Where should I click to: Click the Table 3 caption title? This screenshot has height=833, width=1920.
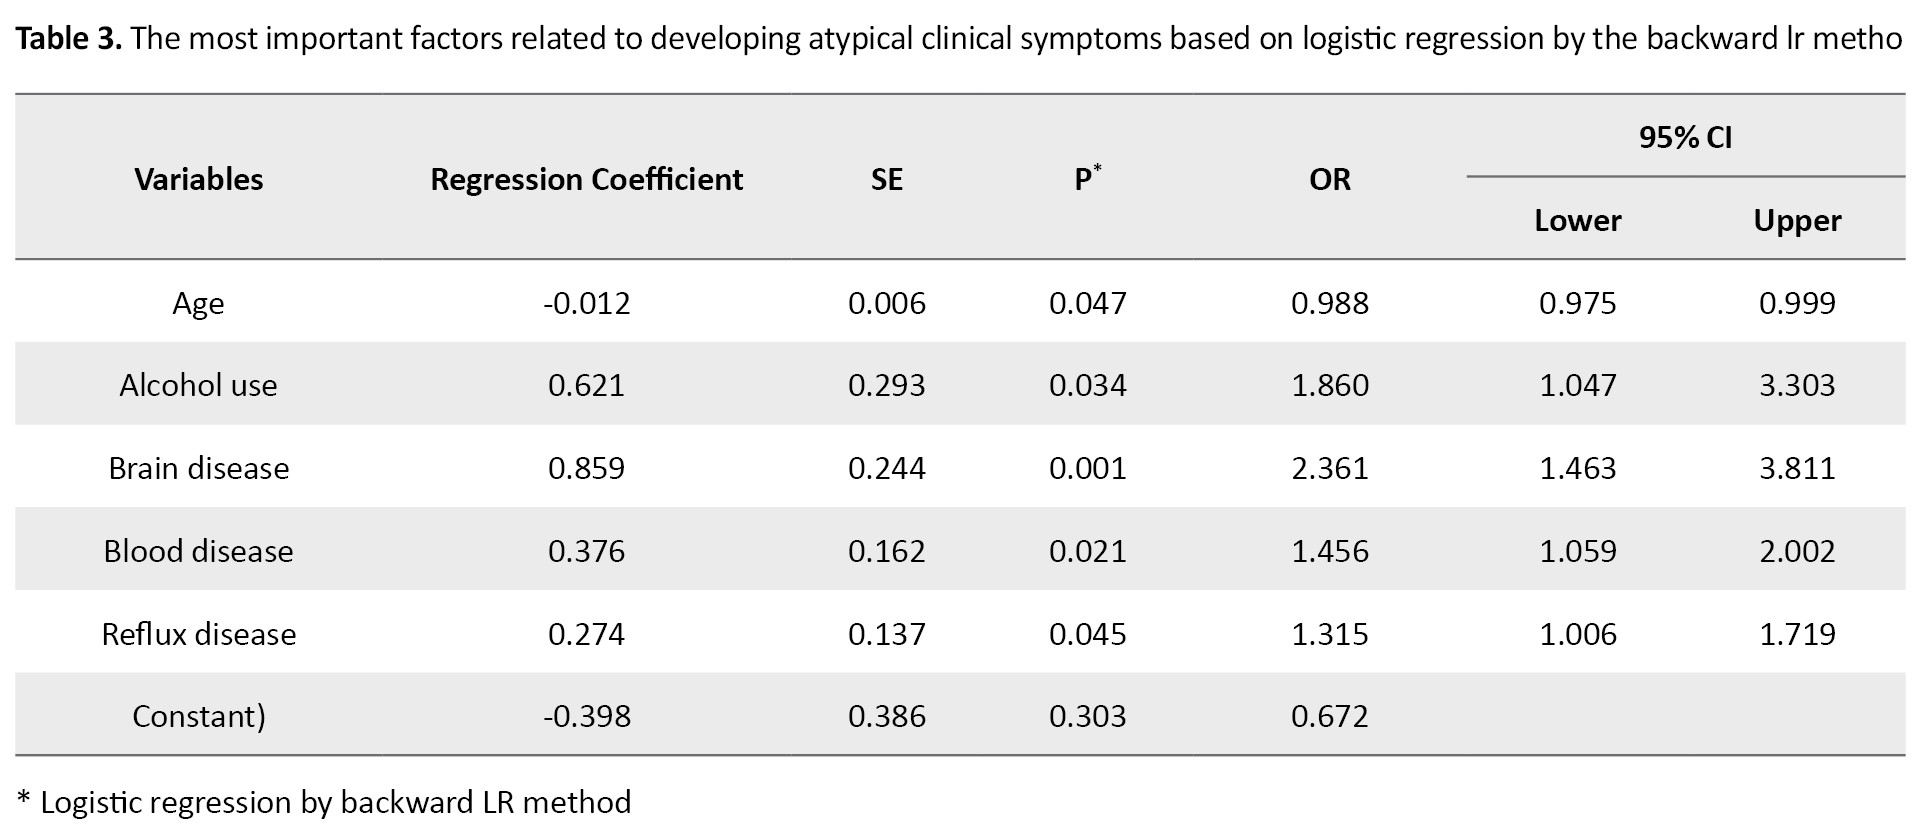[x=69, y=38]
